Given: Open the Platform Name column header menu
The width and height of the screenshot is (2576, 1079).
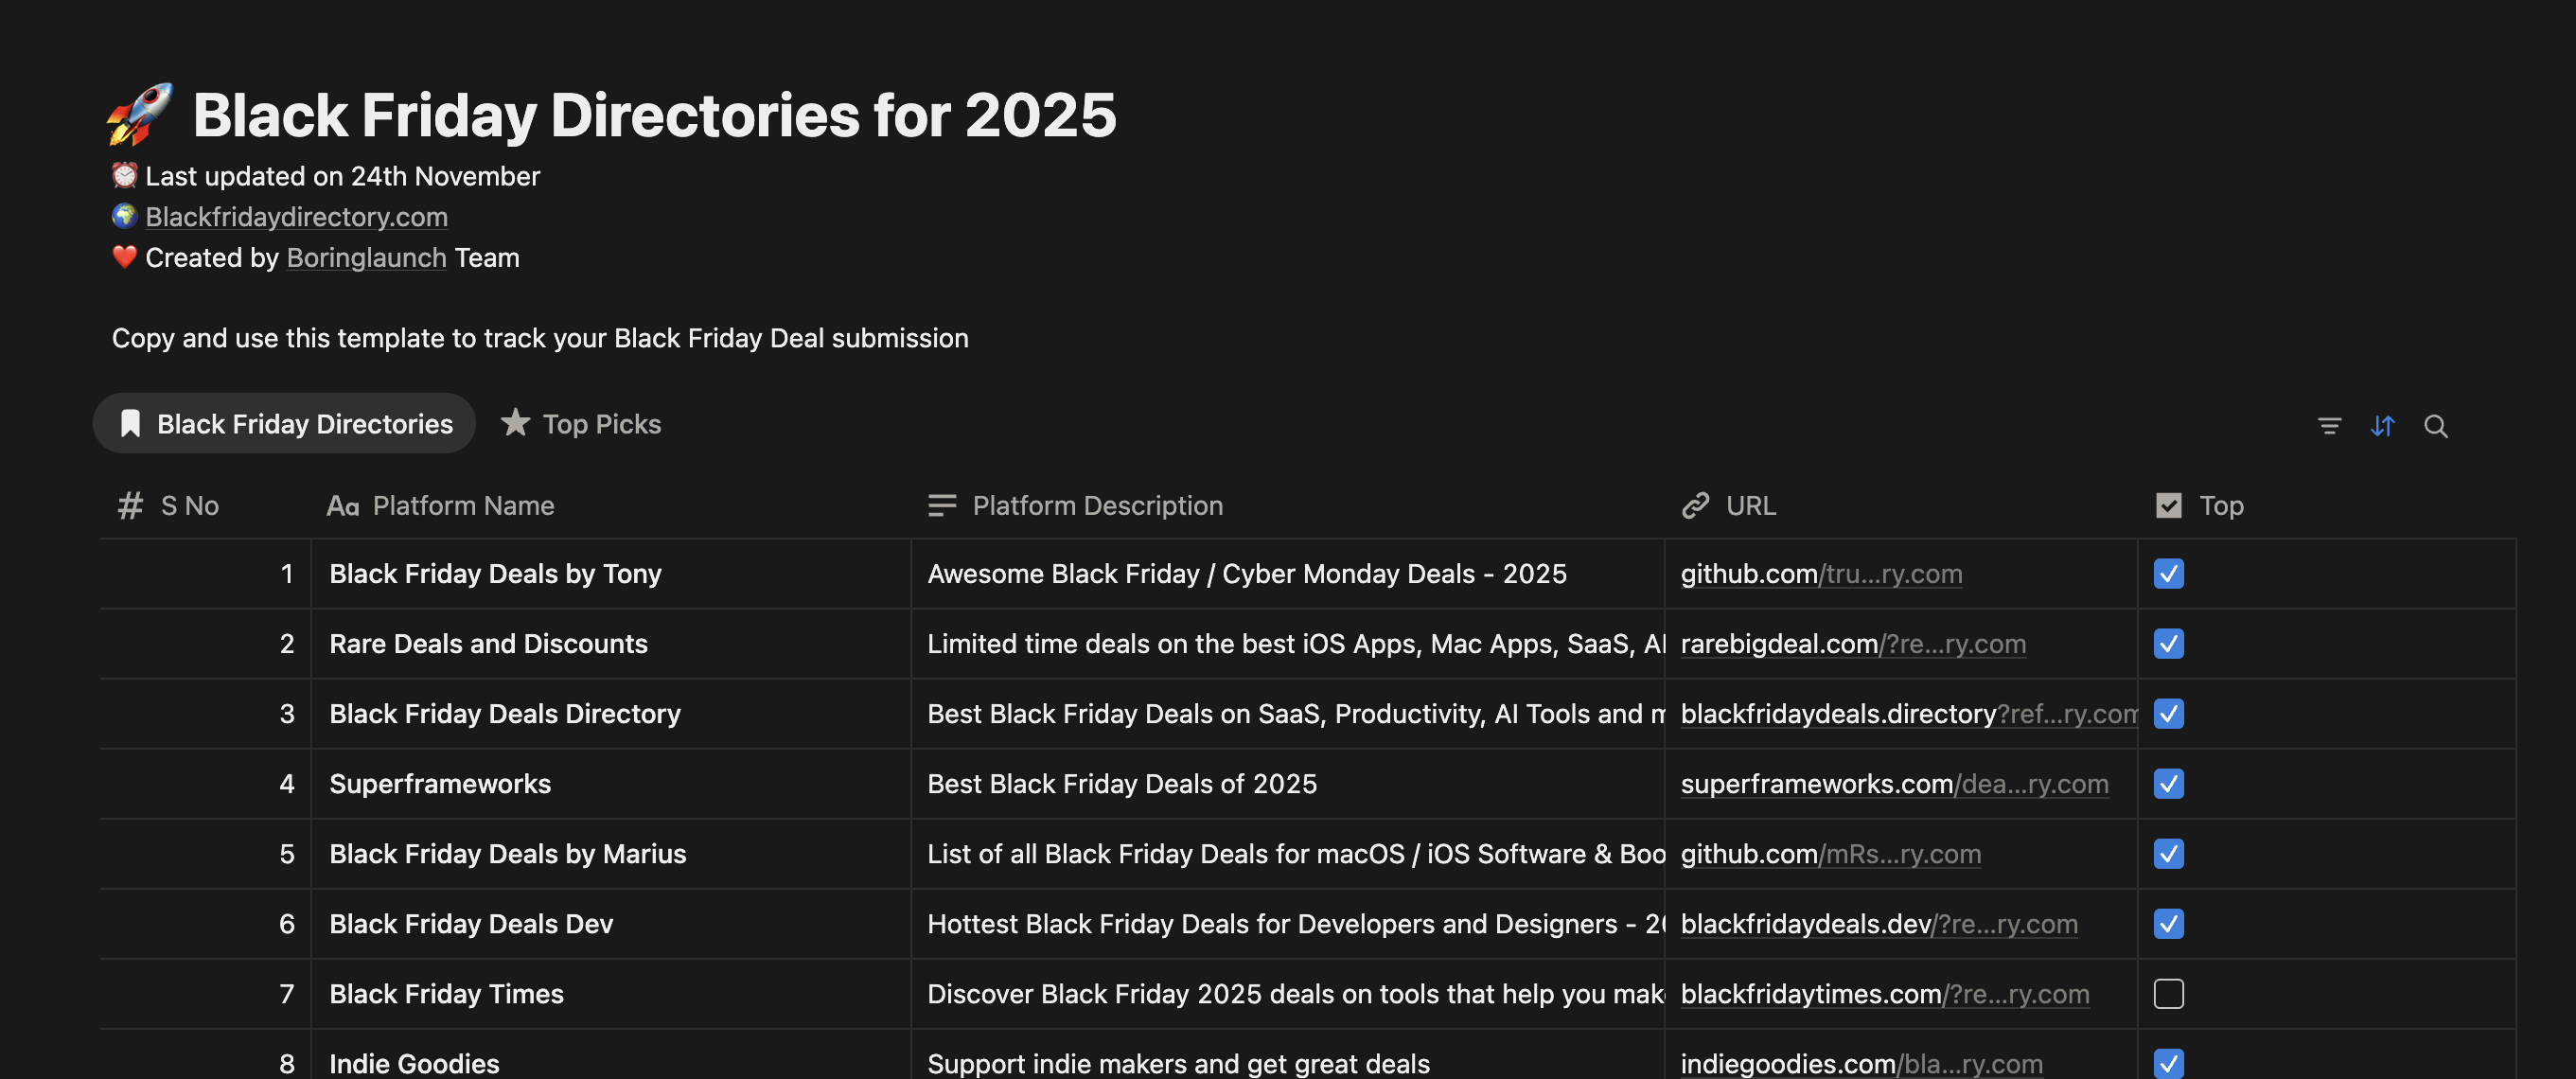Looking at the screenshot, I should click(x=462, y=506).
